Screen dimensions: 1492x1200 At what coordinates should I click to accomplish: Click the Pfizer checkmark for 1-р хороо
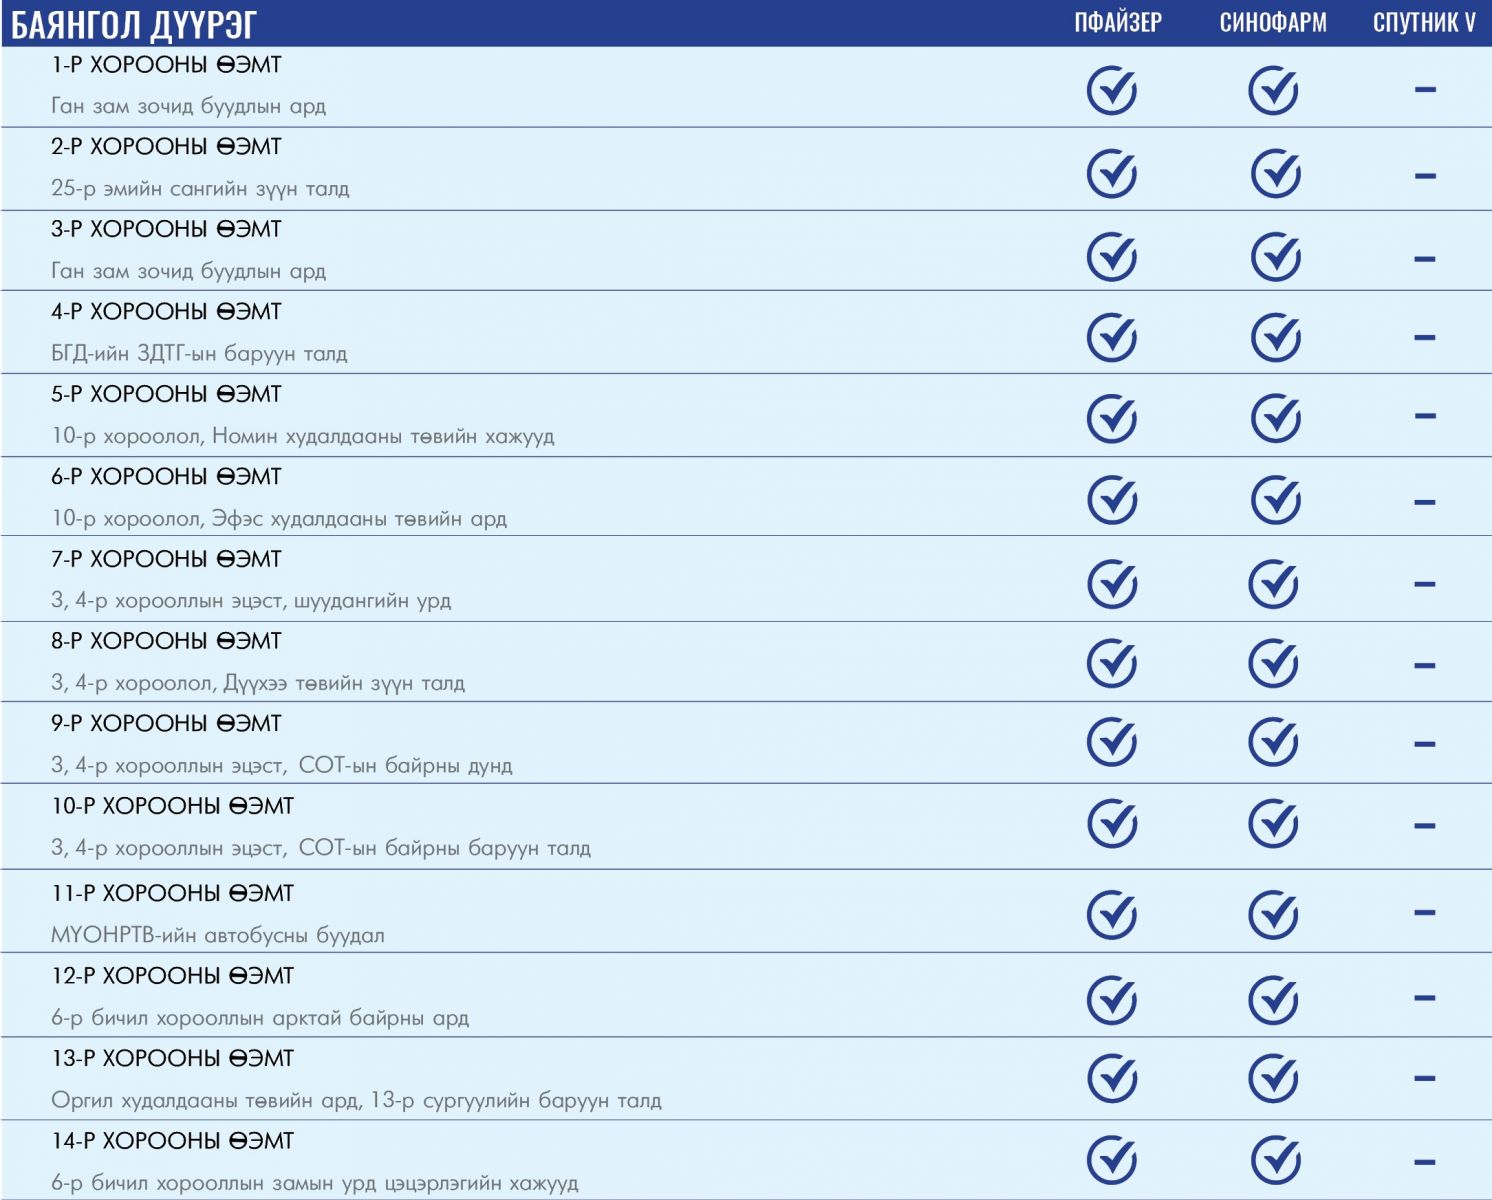(x=1111, y=91)
